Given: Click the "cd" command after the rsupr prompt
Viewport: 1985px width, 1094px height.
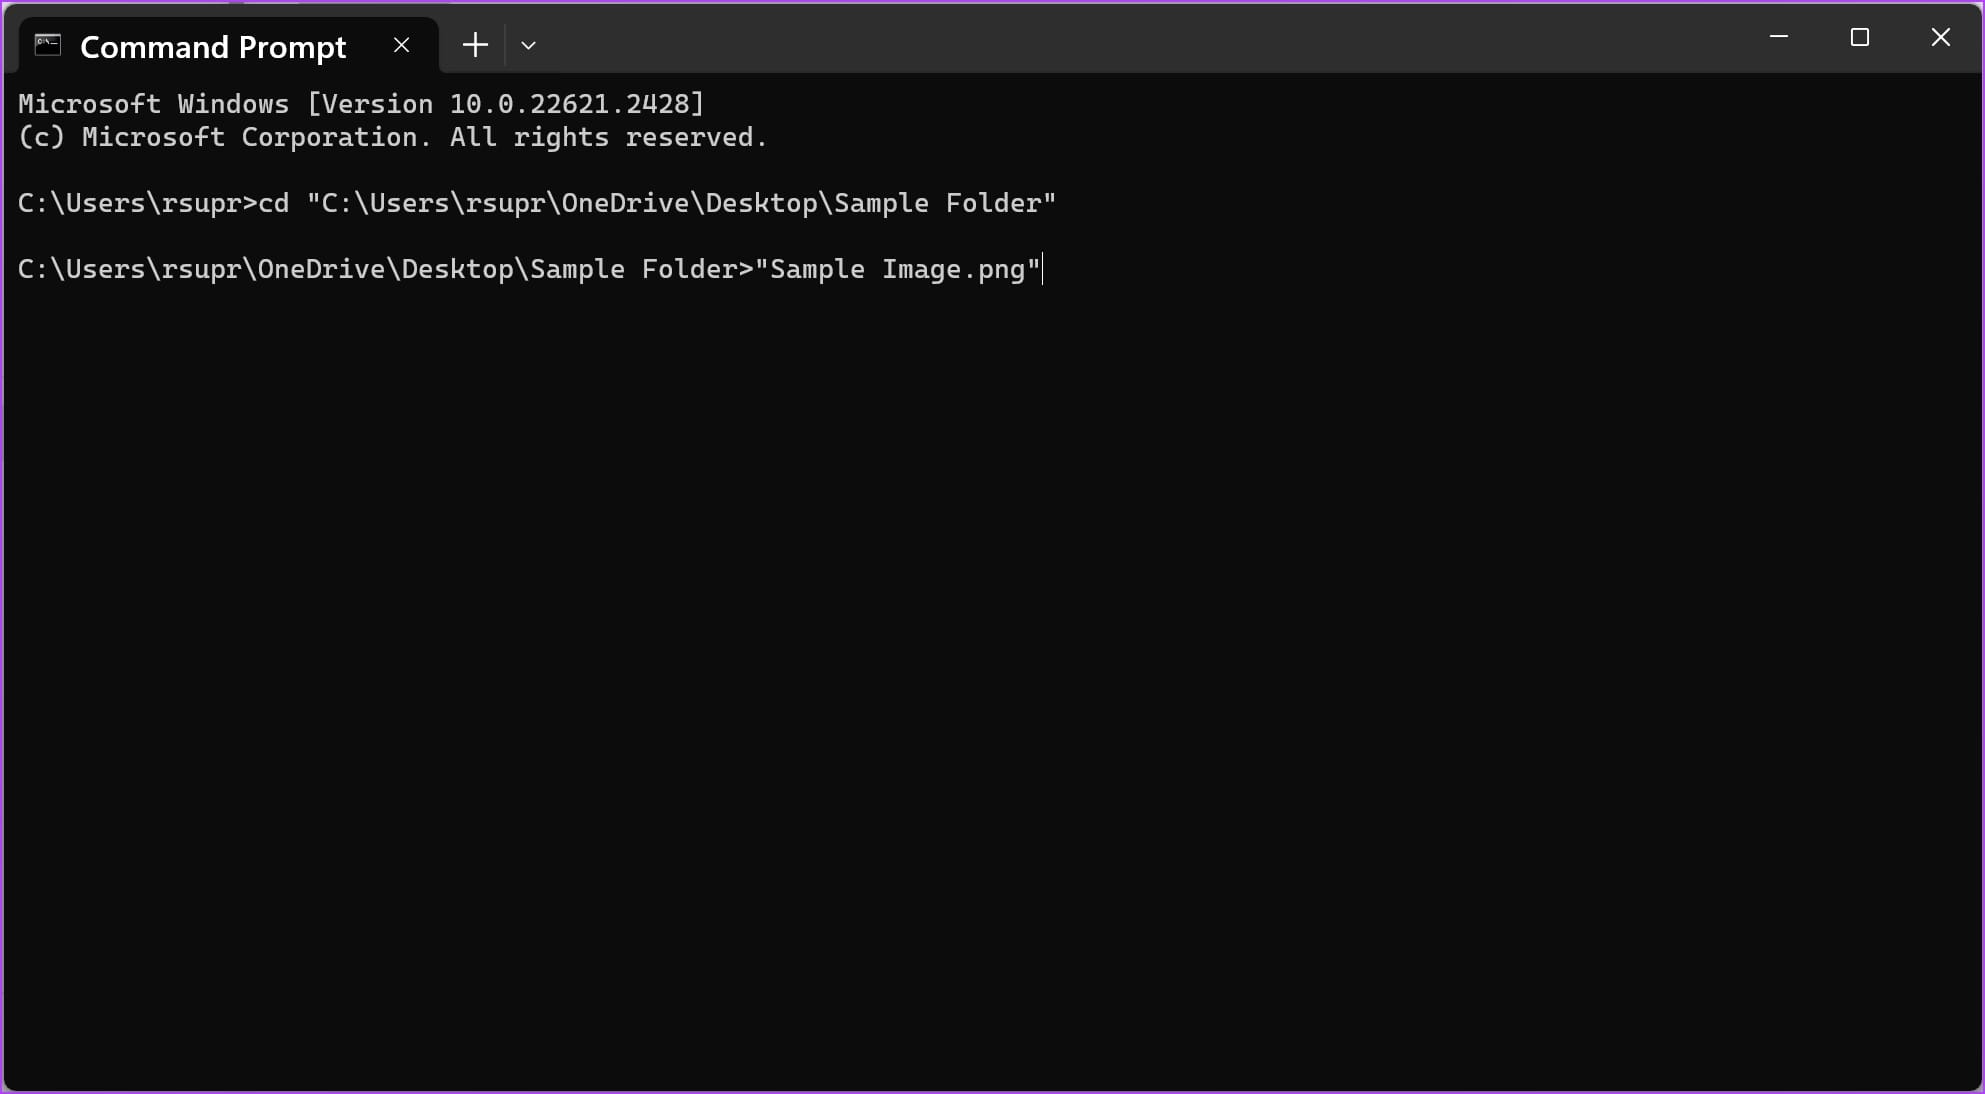Looking at the screenshot, I should (274, 203).
